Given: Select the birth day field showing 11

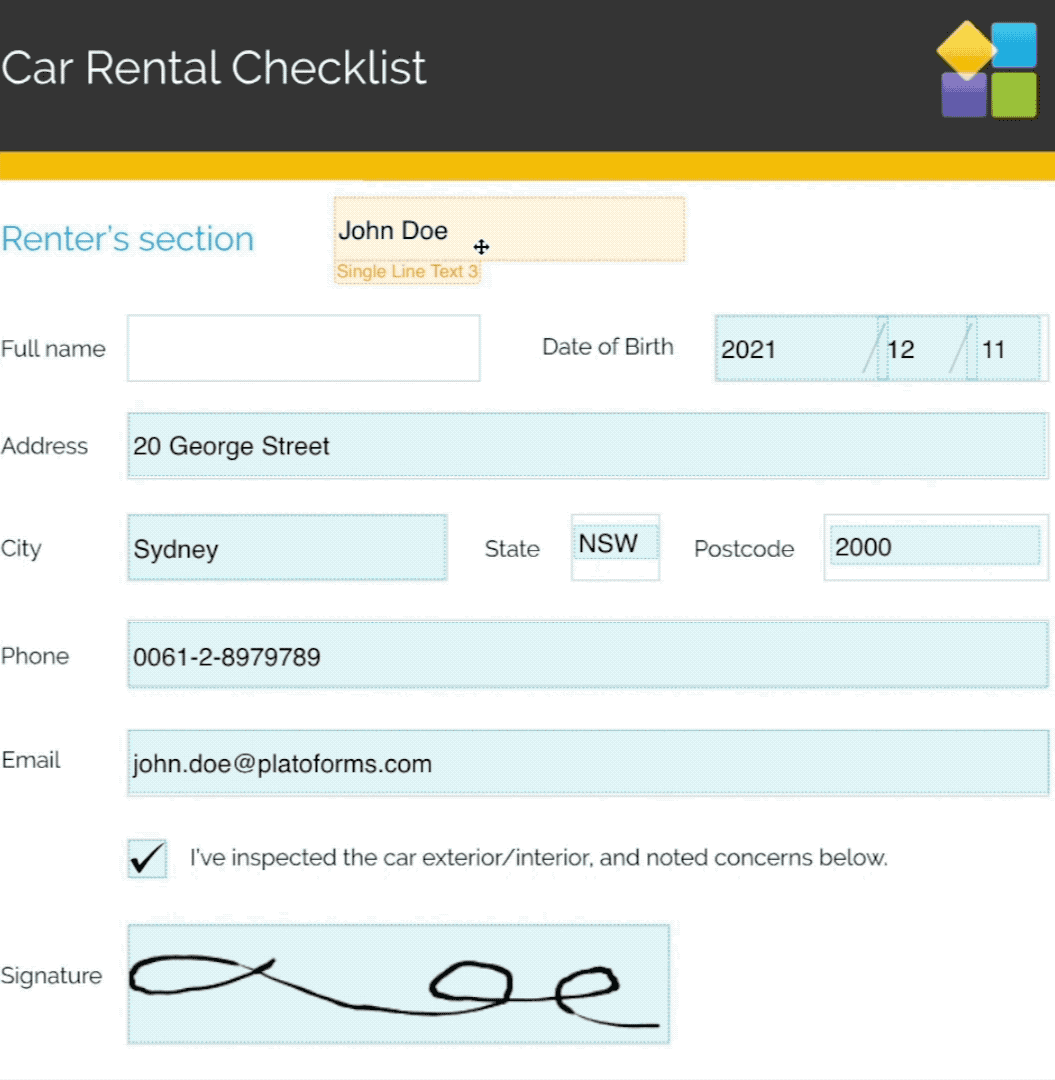Looking at the screenshot, I should tap(1010, 348).
